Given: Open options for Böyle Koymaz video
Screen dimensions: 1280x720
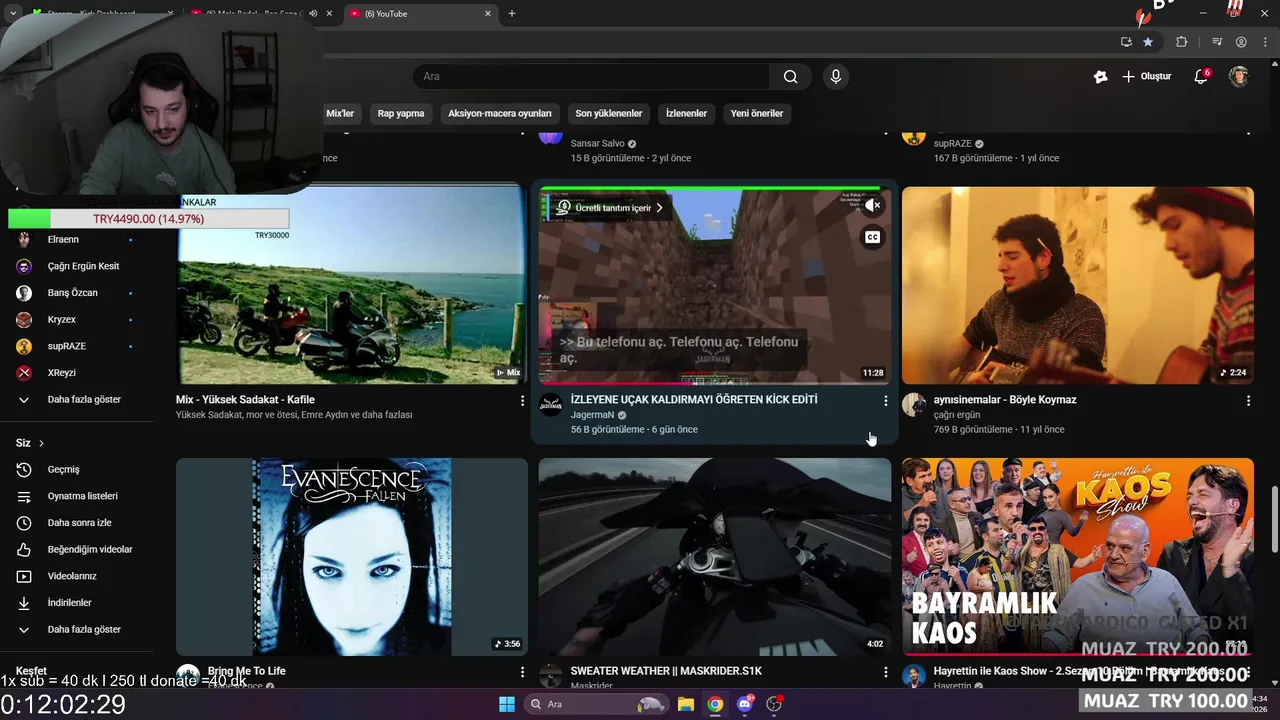Looking at the screenshot, I should (x=1248, y=401).
